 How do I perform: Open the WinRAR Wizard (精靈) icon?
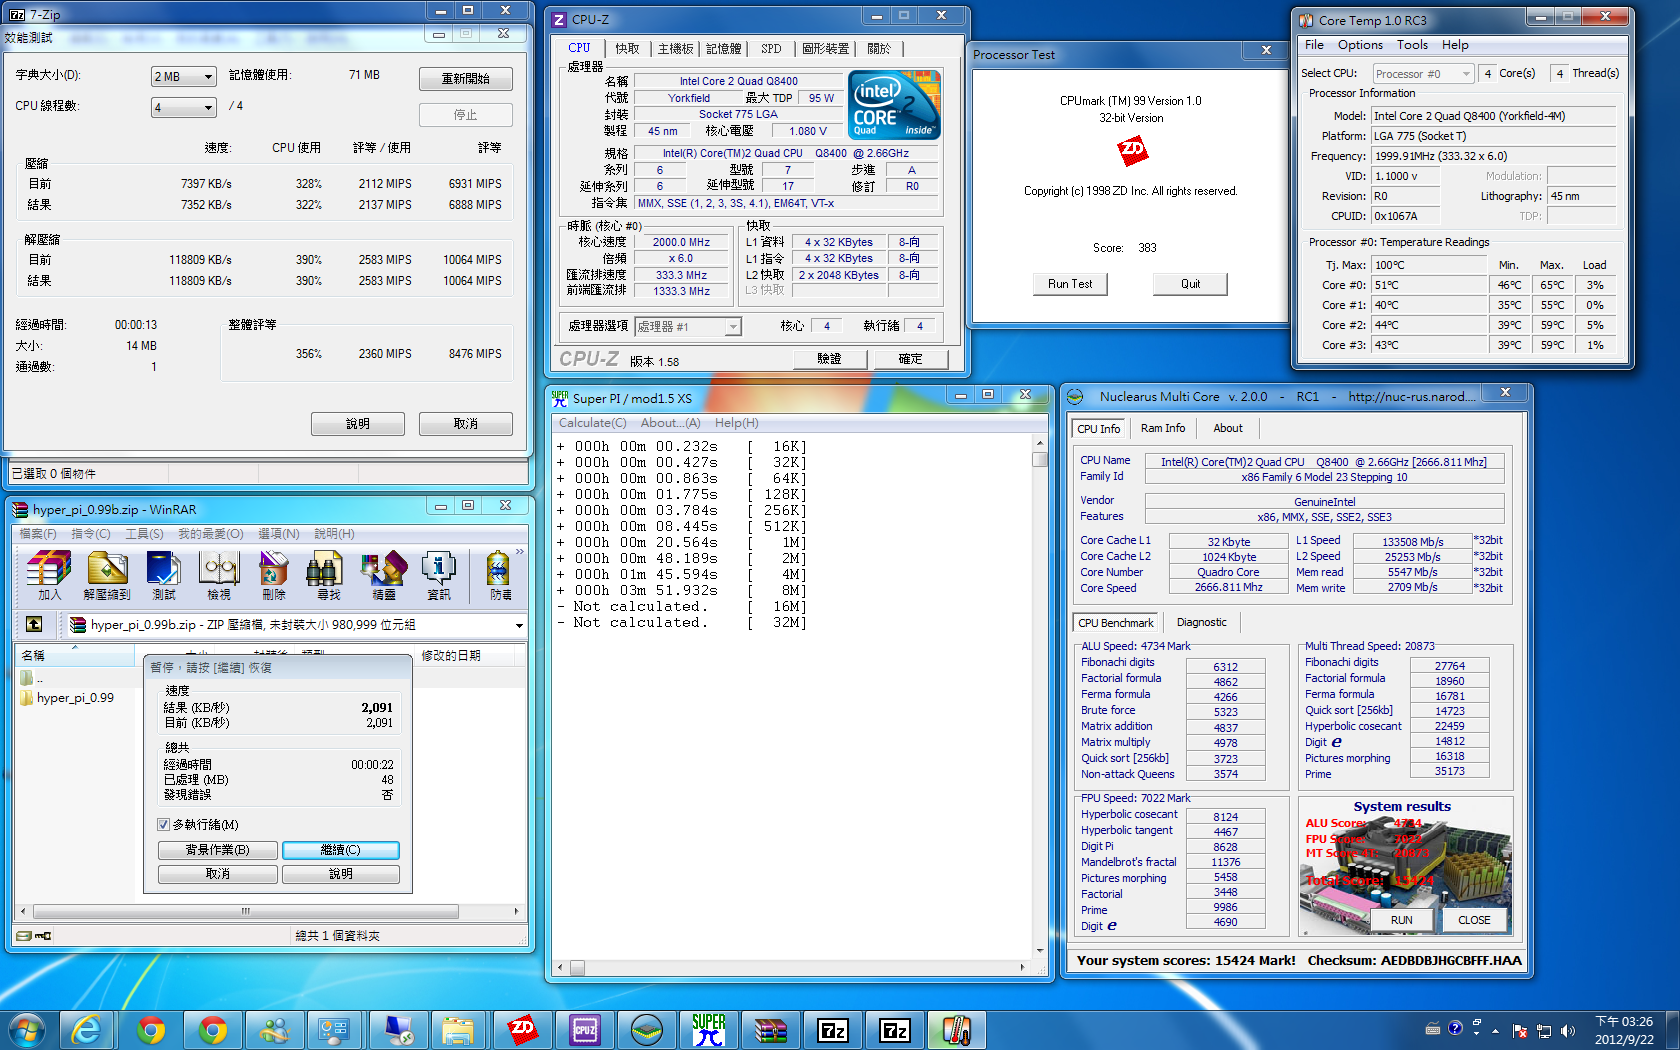pos(383,576)
